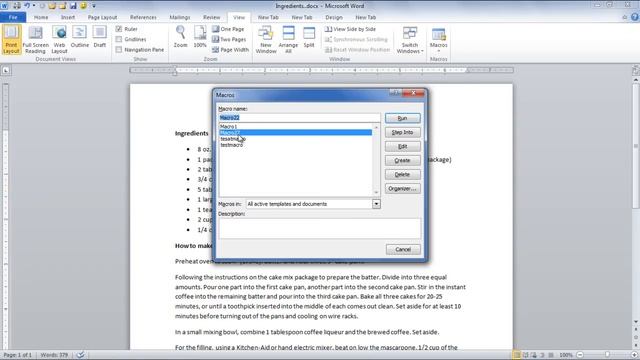Click the smiley face icon in Quick Access Toolbar
The width and height of the screenshot is (640, 360).
[83, 6]
